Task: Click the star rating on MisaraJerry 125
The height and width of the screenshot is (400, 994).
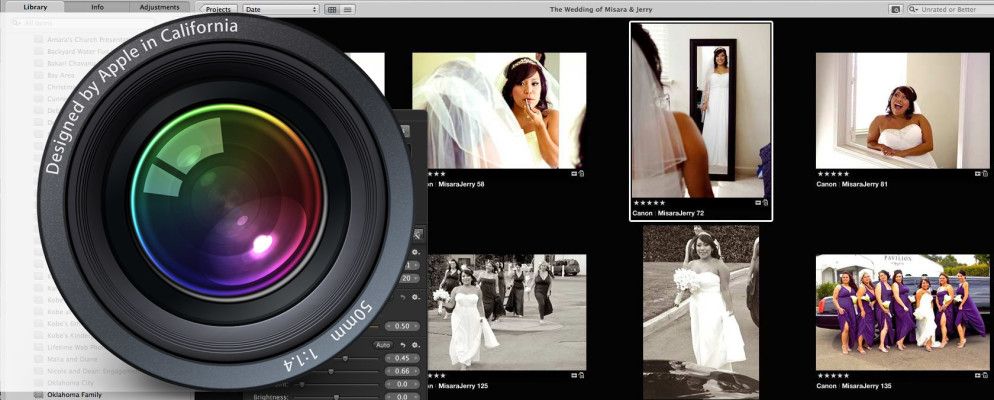Action: (x=437, y=375)
